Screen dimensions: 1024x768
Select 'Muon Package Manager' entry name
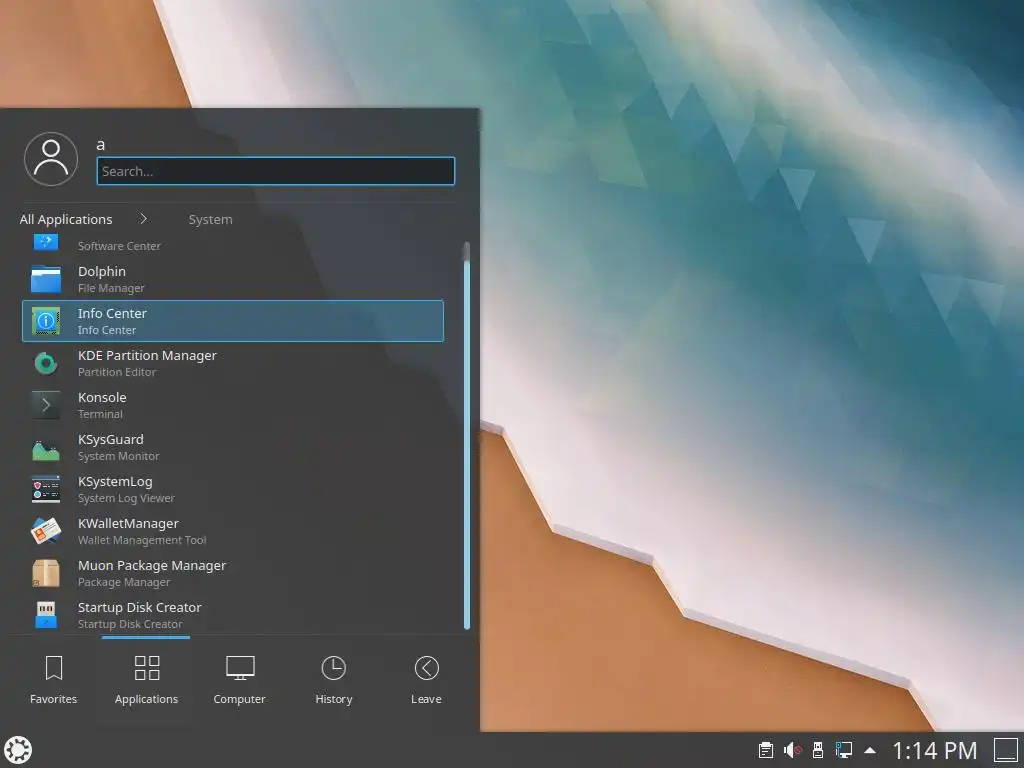[x=152, y=566]
